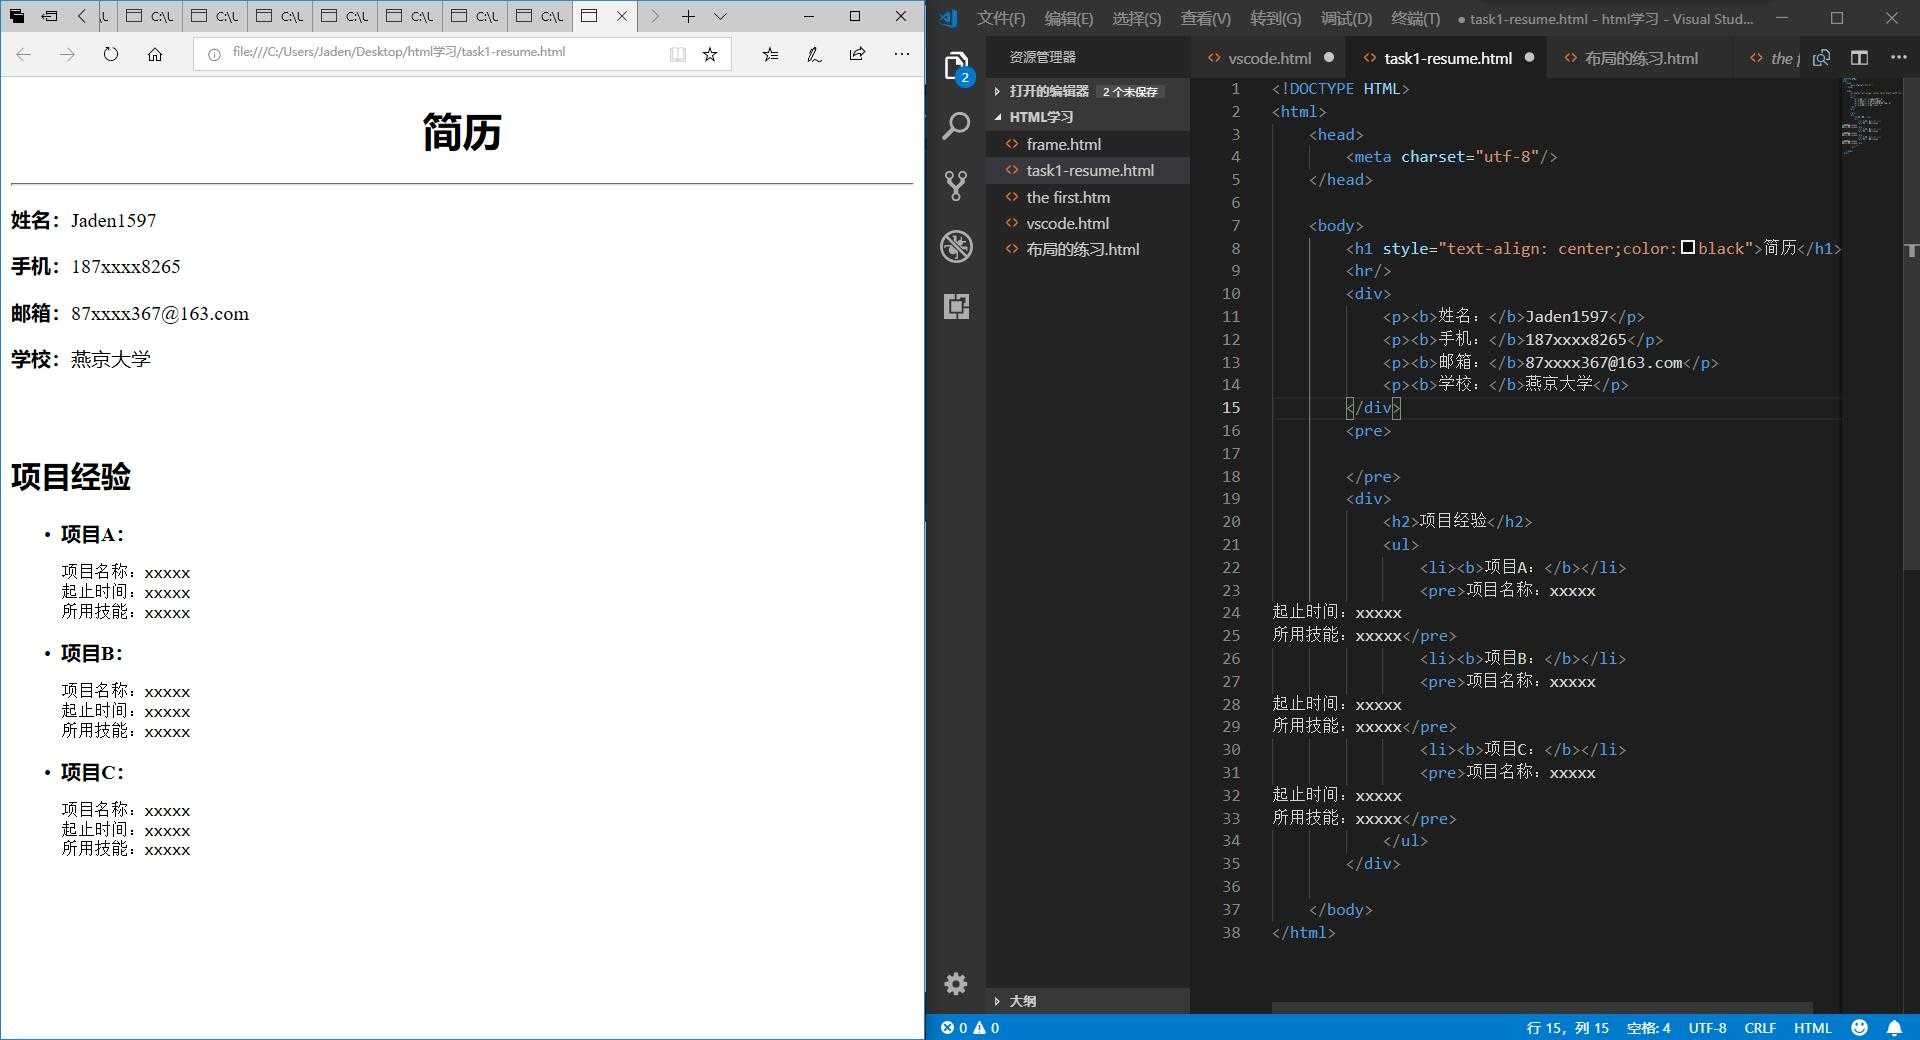Show tabs you've set aside in Edge
Viewport: 1920px width, 1040px height.
[17, 16]
